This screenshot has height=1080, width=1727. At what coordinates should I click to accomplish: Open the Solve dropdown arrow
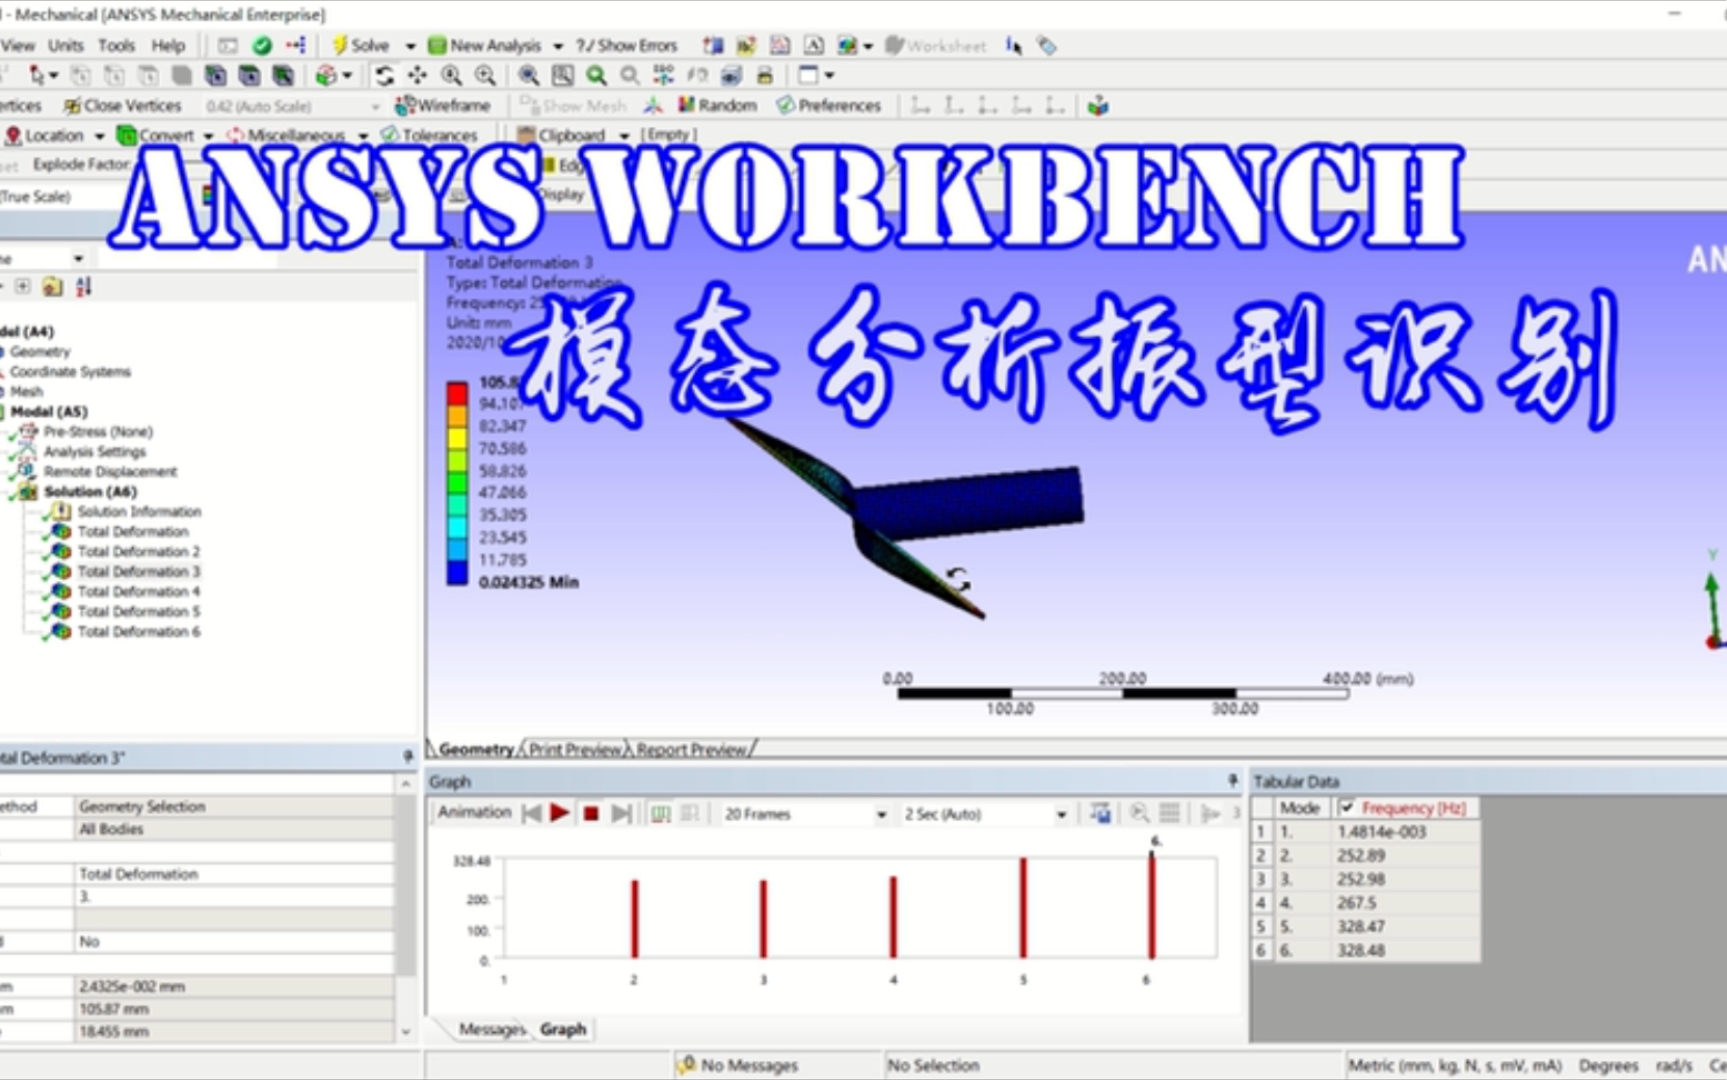coord(410,46)
